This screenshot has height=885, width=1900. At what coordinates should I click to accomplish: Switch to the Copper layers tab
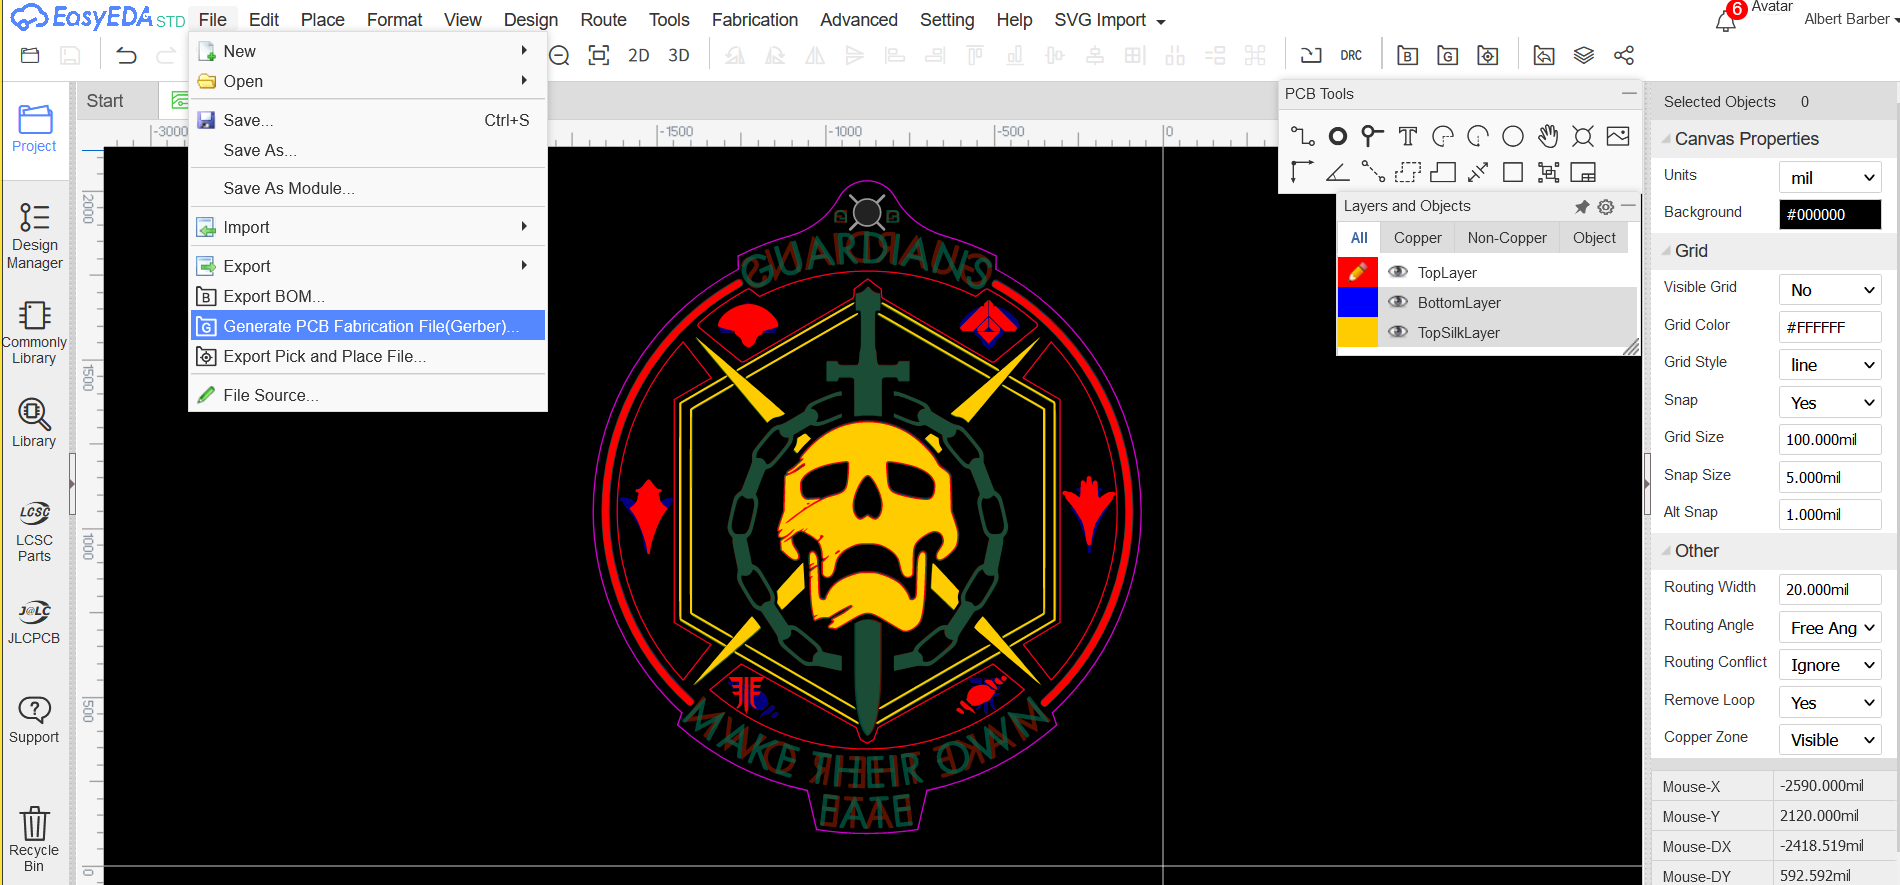(x=1418, y=238)
